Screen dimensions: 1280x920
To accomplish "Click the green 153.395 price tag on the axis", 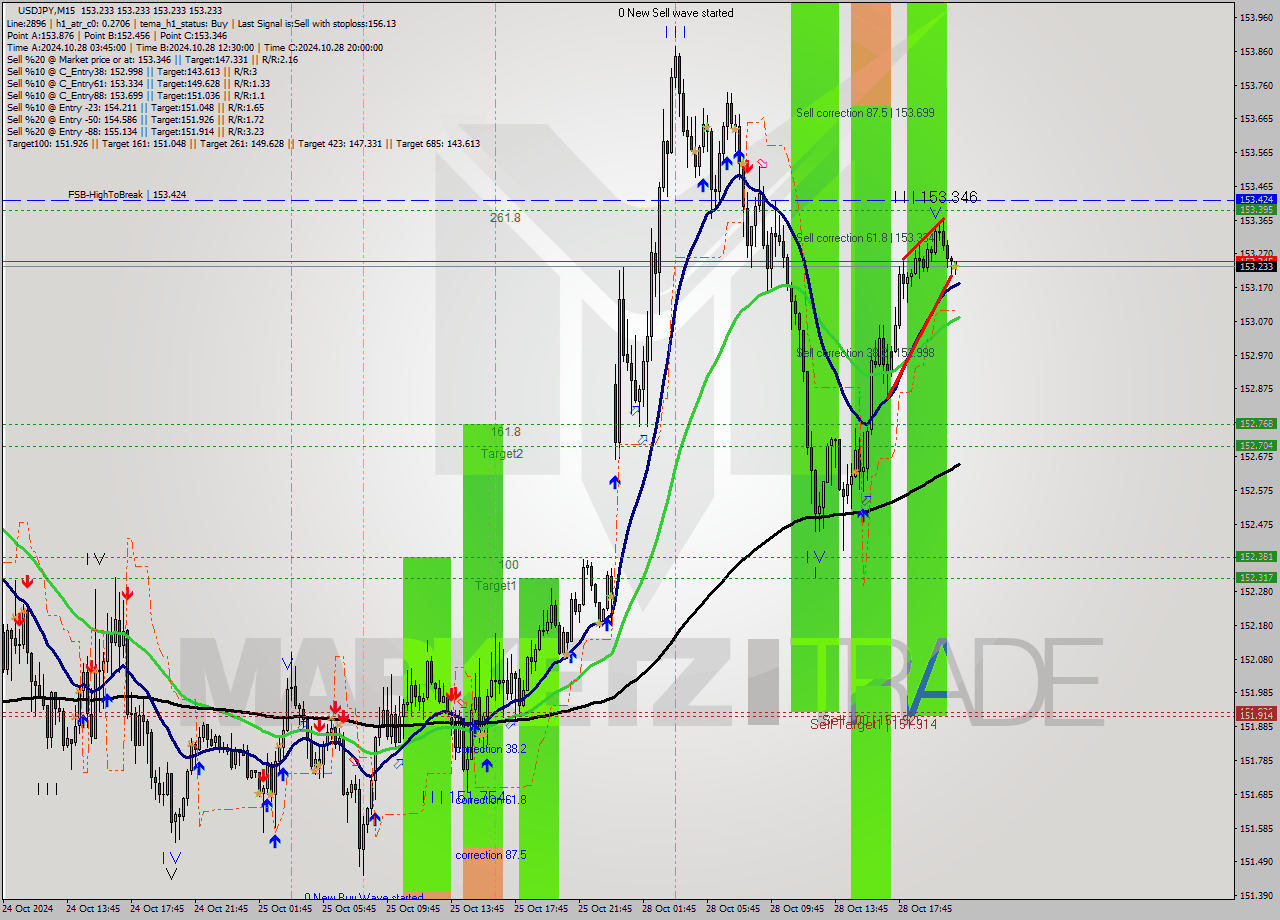I will 1256,209.
